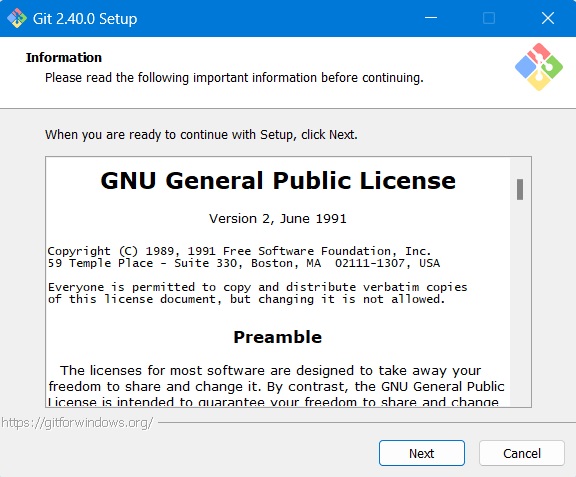Click the Git logo in the header
The height and width of the screenshot is (477, 576).
click(539, 67)
